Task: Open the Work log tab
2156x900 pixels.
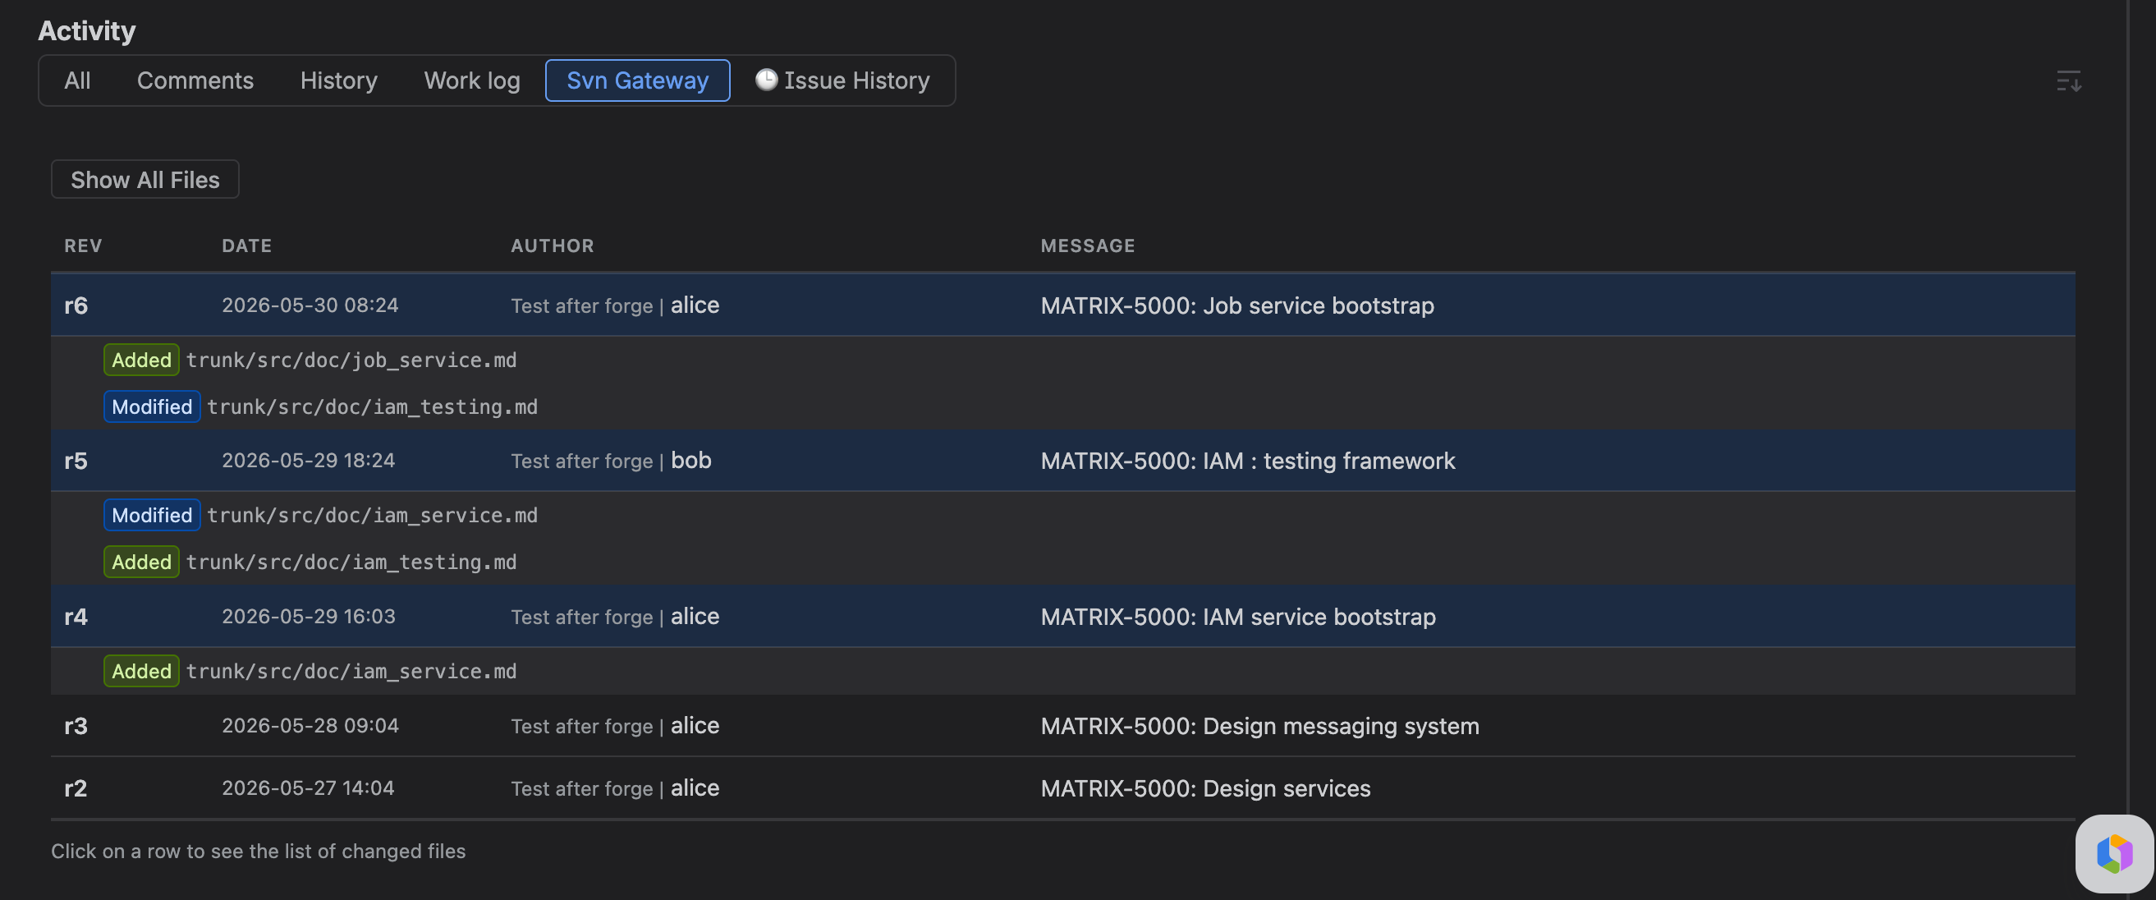Action: [472, 80]
